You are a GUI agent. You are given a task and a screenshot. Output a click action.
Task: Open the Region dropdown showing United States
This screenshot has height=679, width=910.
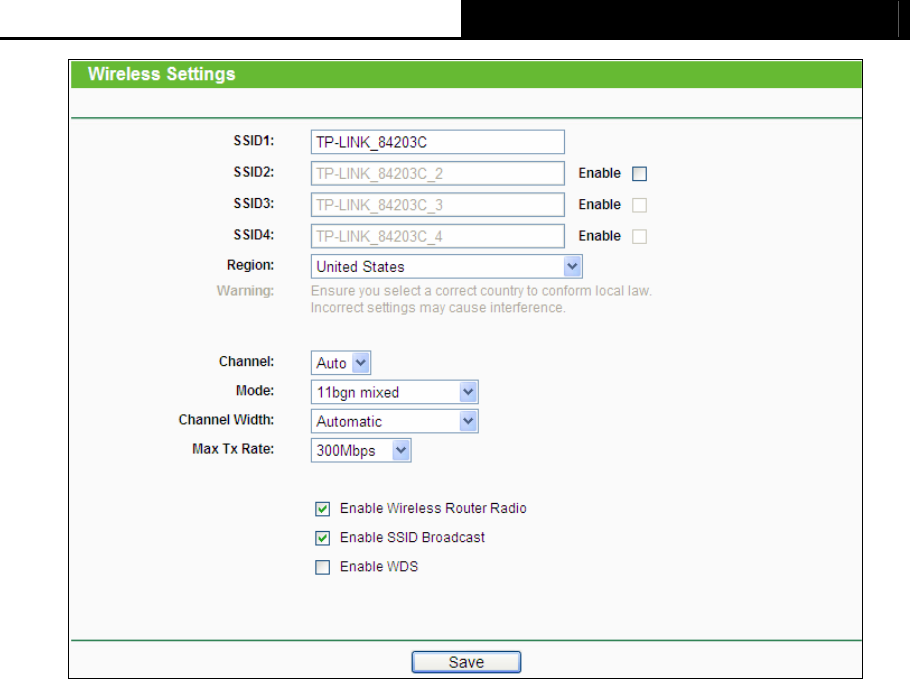pos(447,266)
